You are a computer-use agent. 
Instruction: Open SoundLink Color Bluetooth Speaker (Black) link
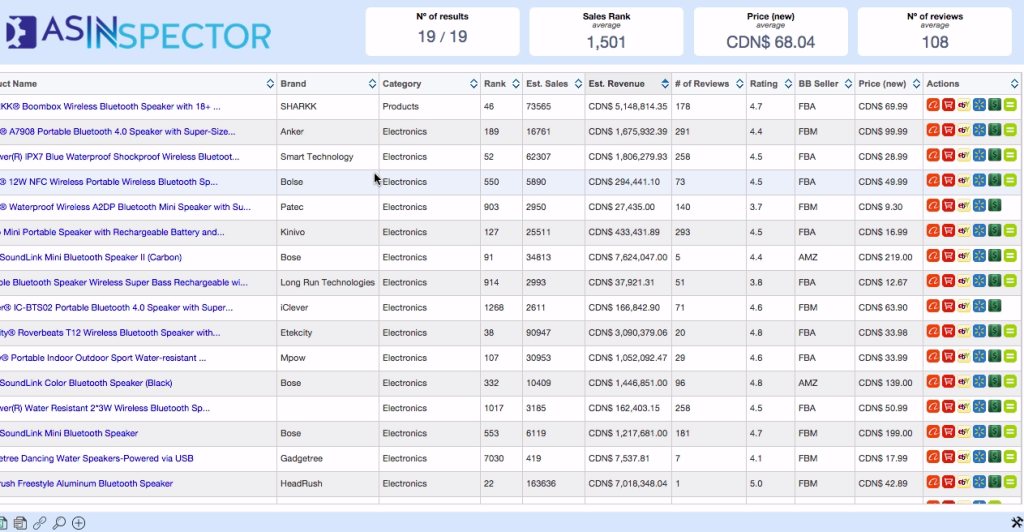pyautogui.click(x=86, y=383)
